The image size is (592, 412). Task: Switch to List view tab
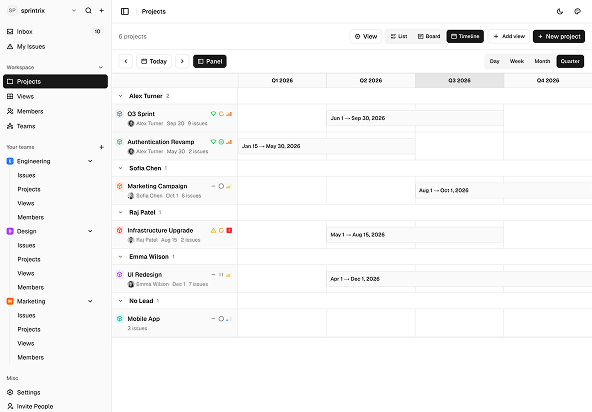click(399, 36)
